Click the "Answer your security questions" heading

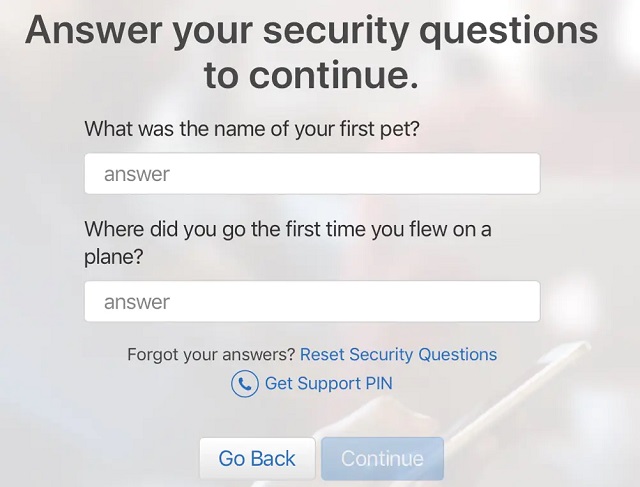(311, 31)
